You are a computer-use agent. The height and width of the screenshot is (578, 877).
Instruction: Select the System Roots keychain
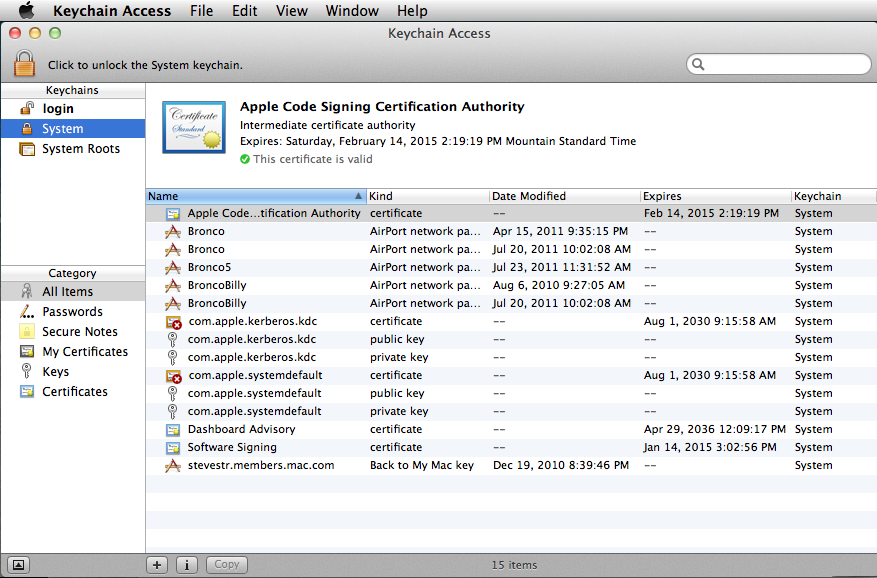(x=73, y=149)
